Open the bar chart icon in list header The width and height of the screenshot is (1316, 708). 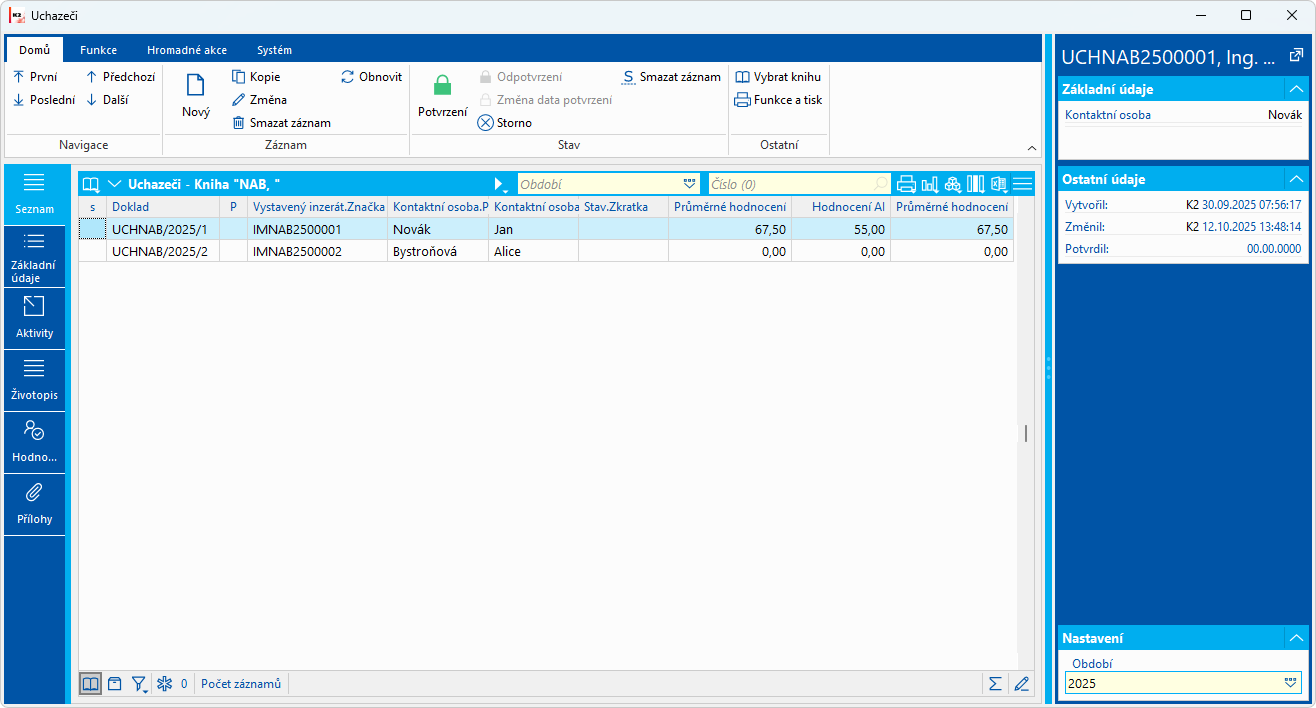click(929, 184)
